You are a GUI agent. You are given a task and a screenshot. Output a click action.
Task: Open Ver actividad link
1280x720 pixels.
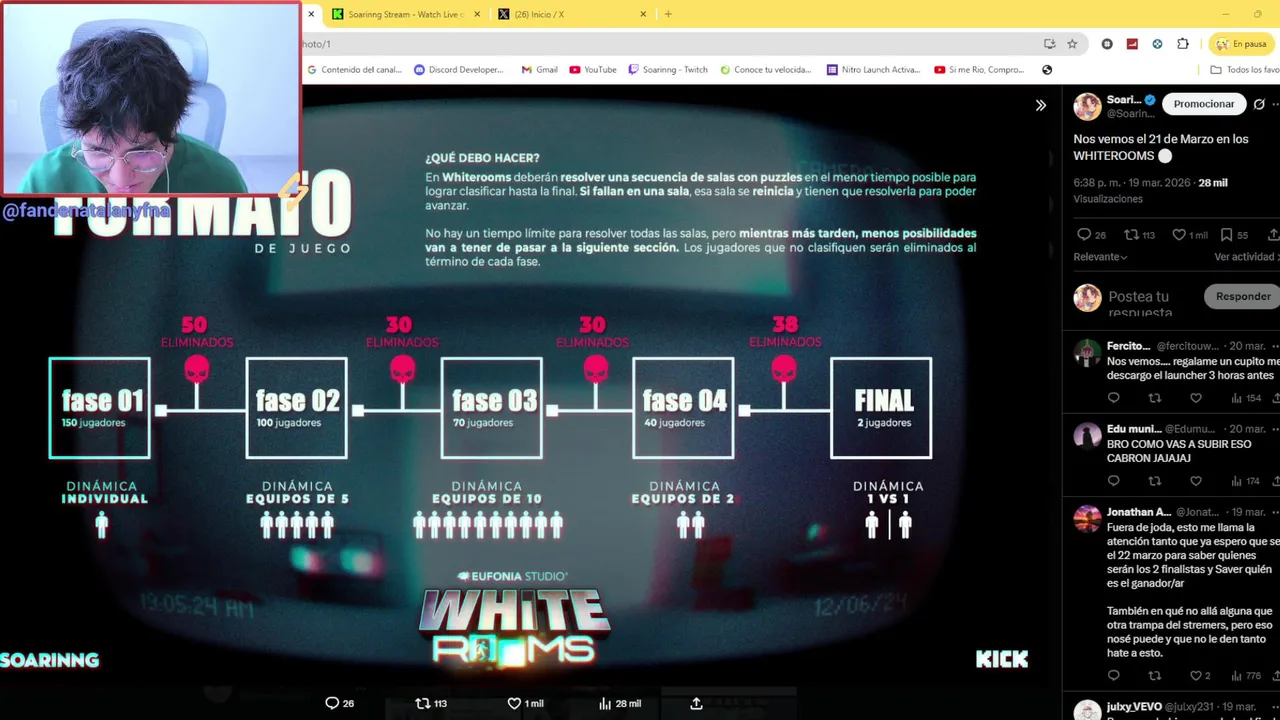click(1246, 257)
